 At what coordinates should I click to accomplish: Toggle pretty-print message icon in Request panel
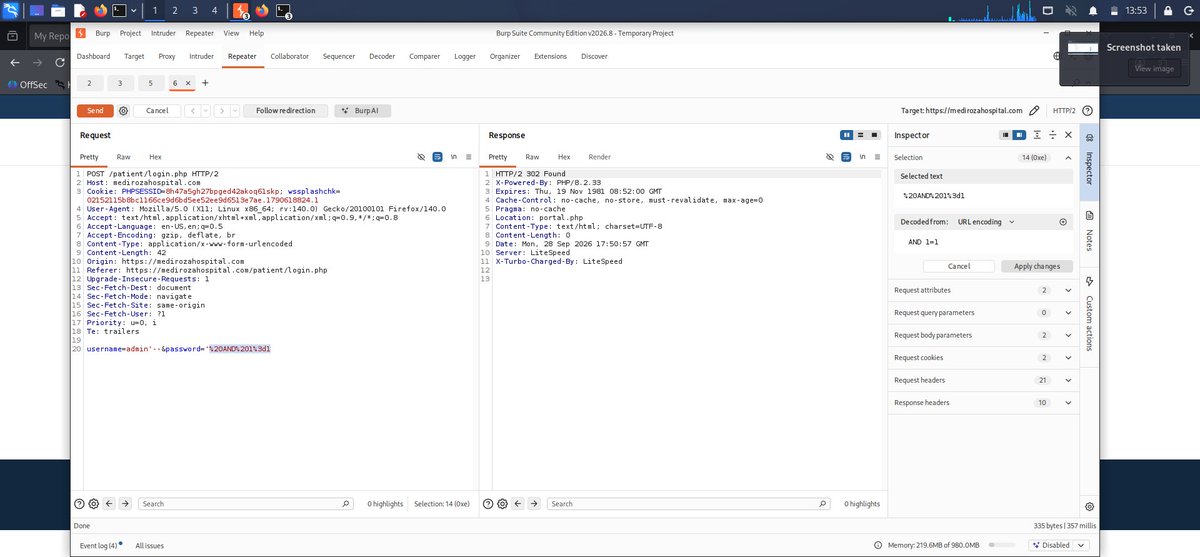tap(437, 157)
